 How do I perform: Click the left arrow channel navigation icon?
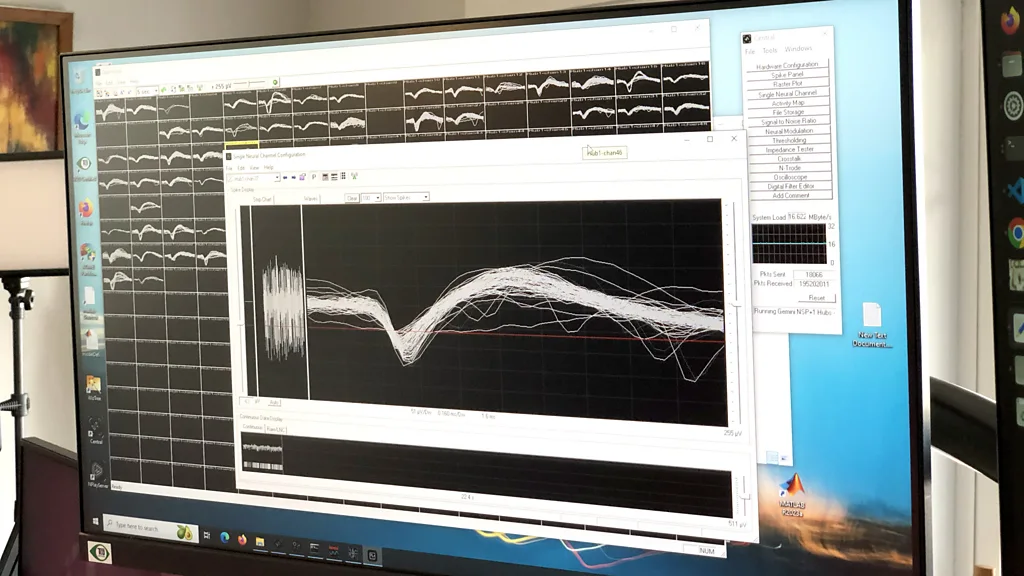[284, 177]
